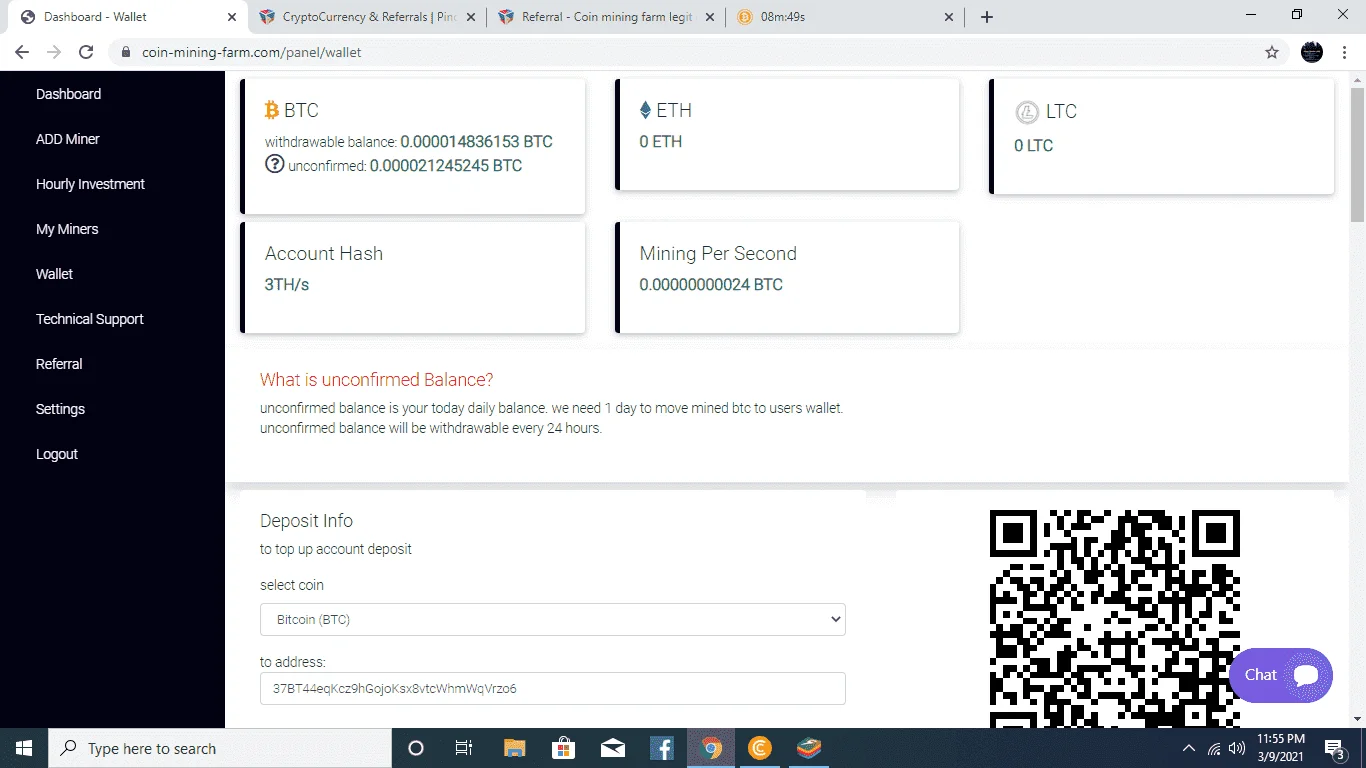Click the deposit QR code image
Screen dimensions: 1366x768
(1115, 618)
